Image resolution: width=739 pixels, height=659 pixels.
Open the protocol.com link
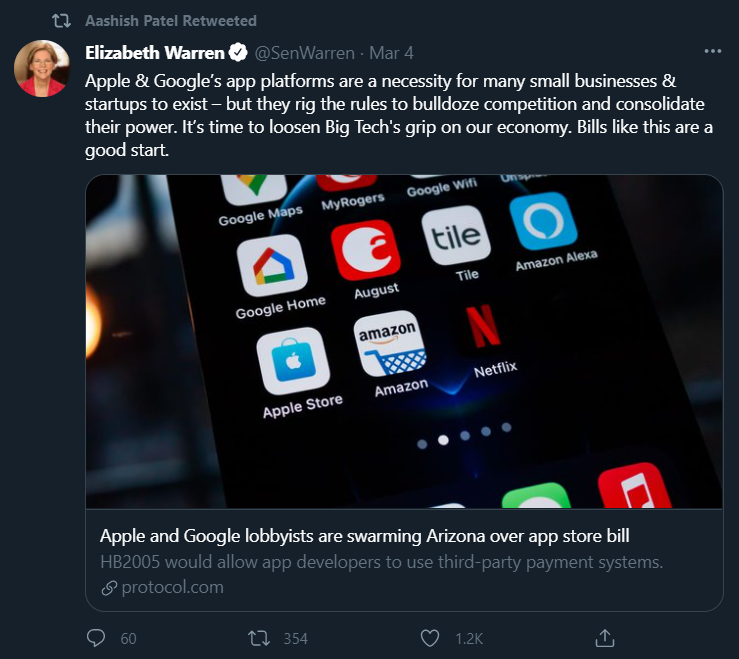tap(172, 587)
